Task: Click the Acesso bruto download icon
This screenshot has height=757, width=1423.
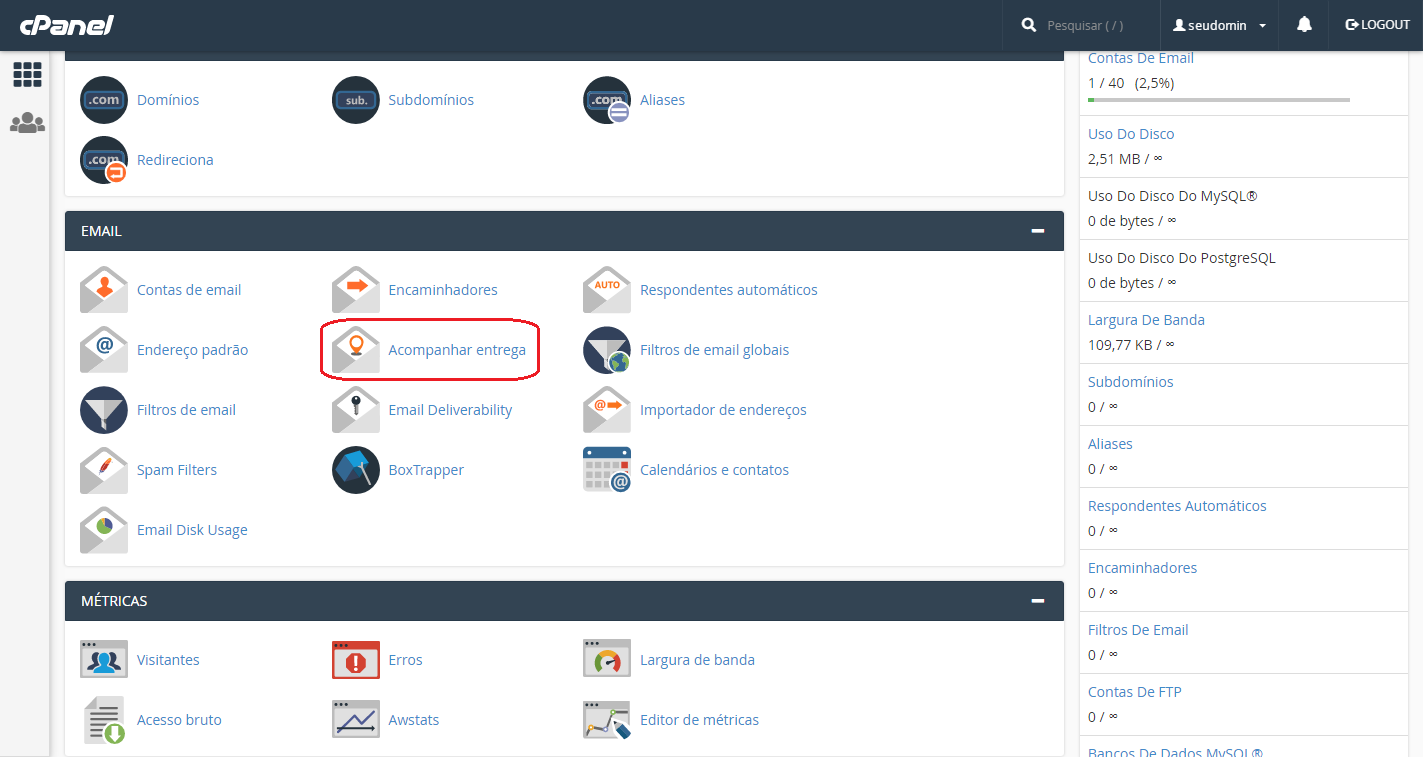Action: [x=104, y=720]
